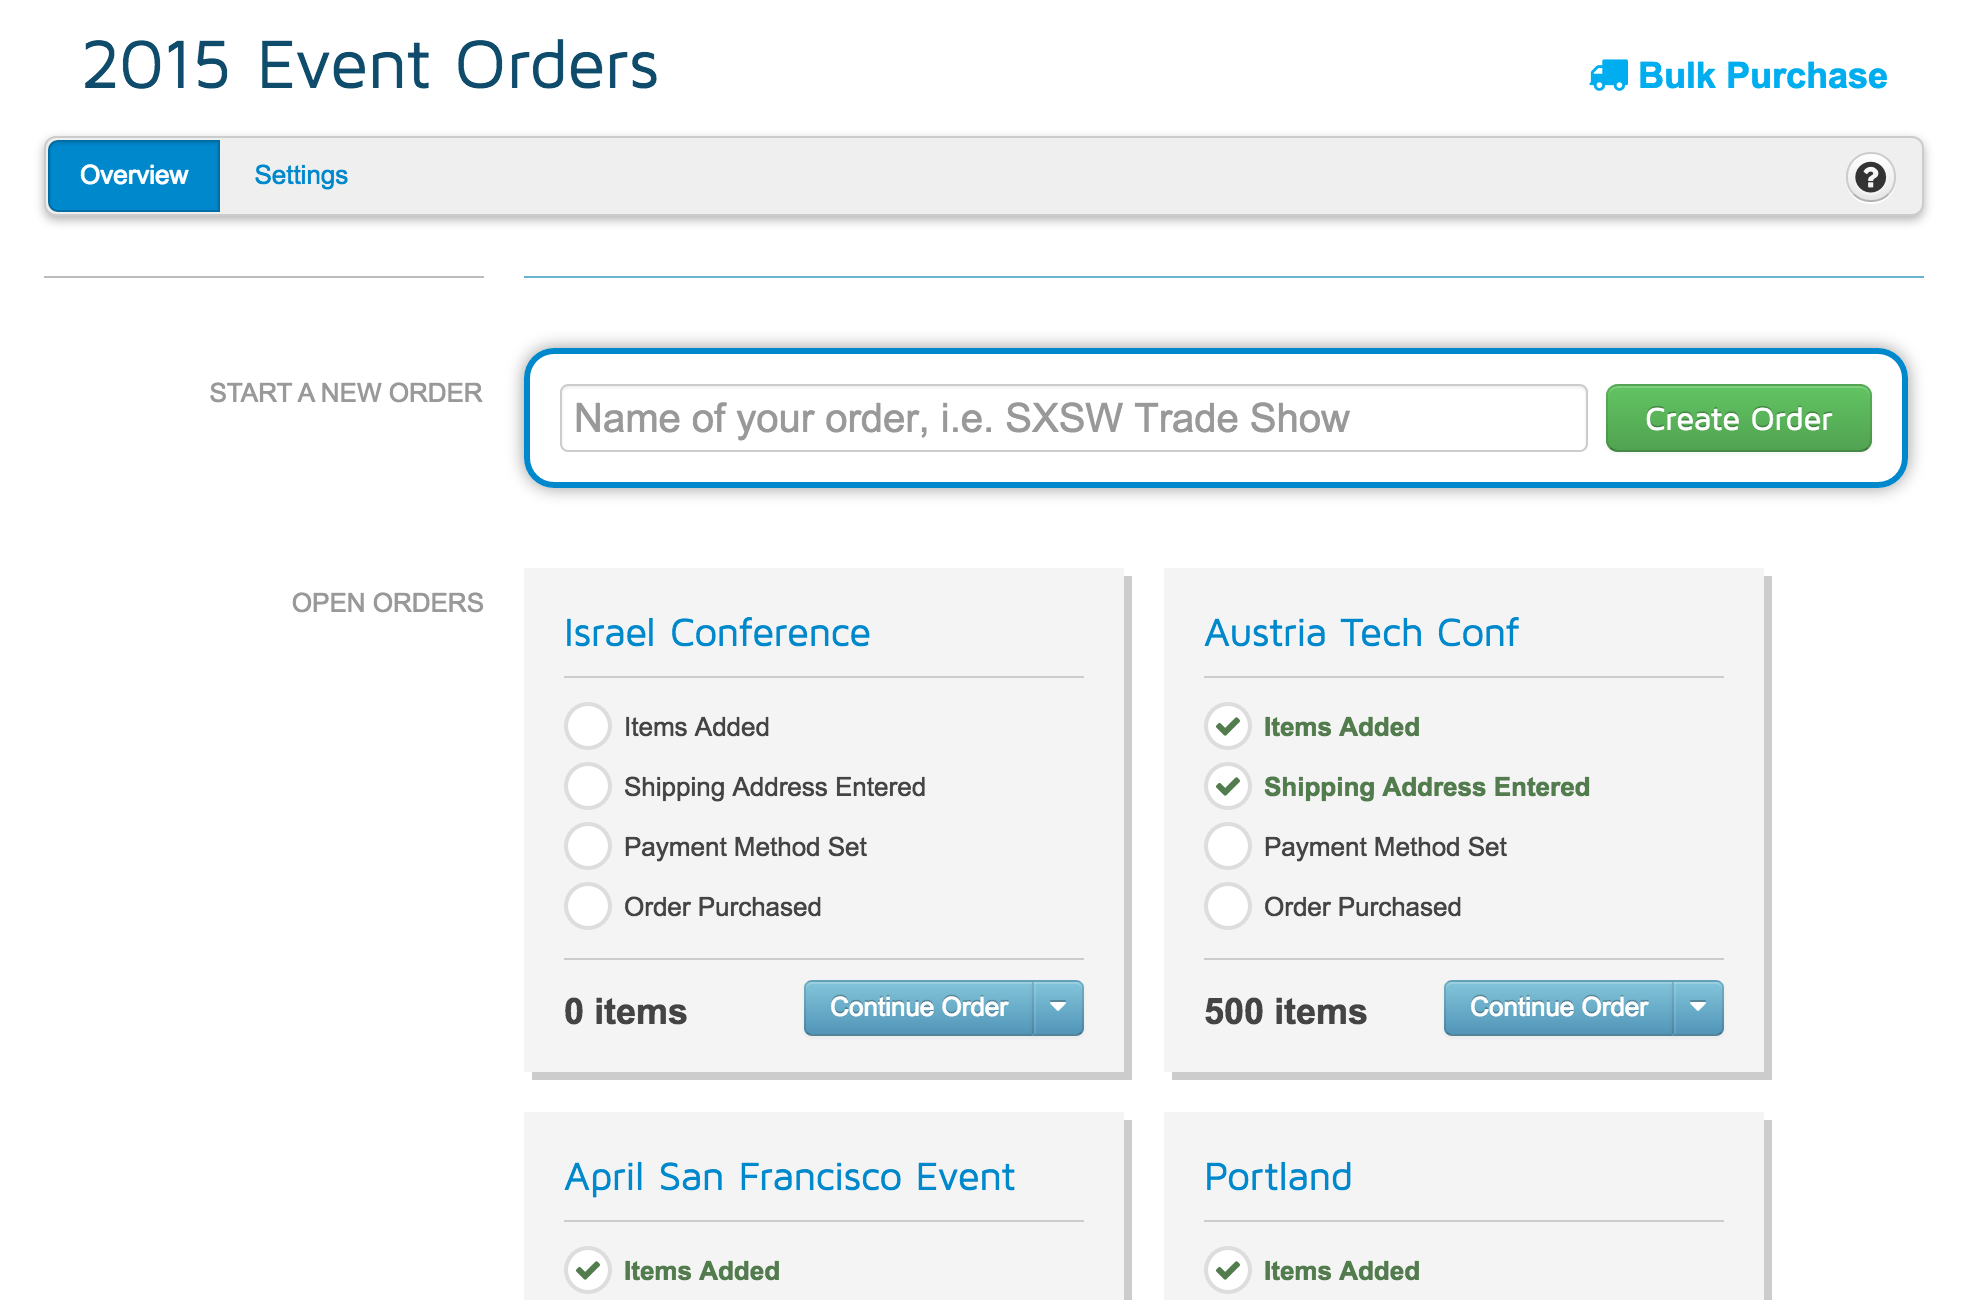Click the Bulk Purchase truck icon
Image resolution: width=1970 pixels, height=1300 pixels.
click(1608, 76)
